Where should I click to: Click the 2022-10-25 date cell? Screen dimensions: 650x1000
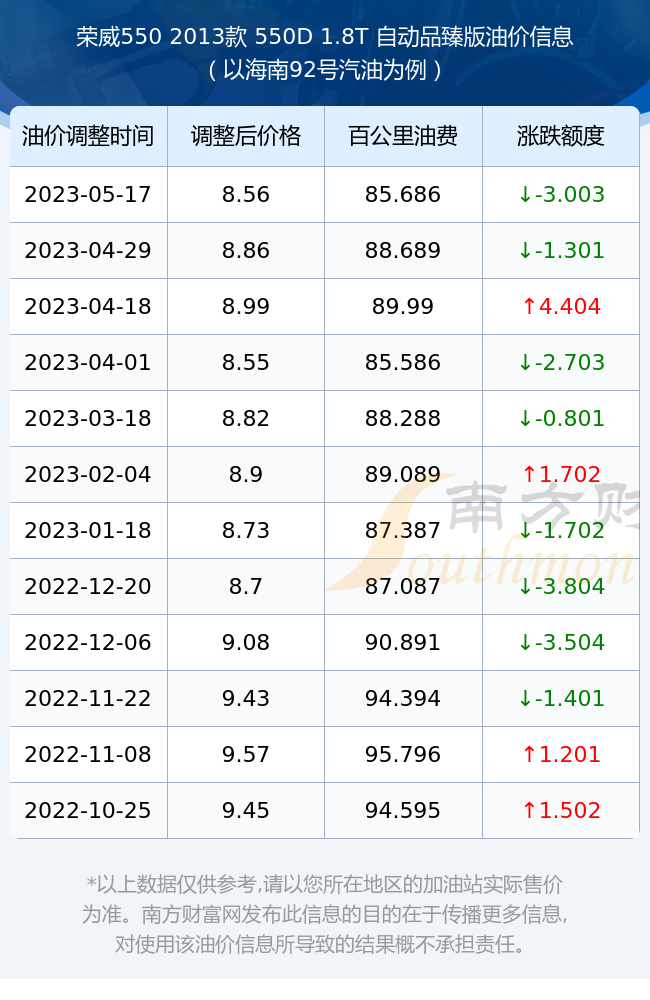coord(88,811)
